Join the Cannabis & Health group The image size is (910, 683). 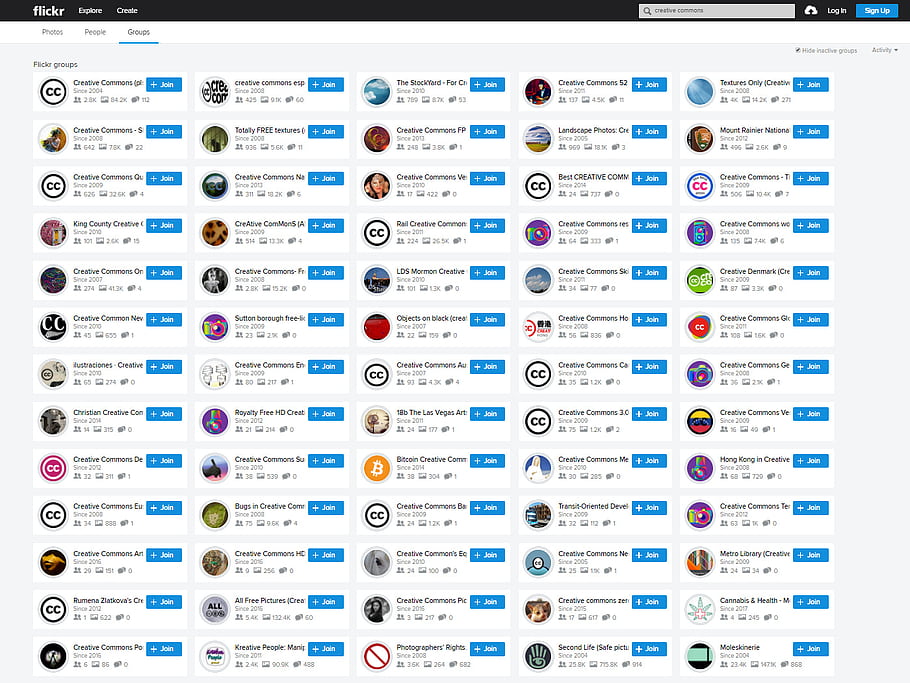tap(811, 602)
